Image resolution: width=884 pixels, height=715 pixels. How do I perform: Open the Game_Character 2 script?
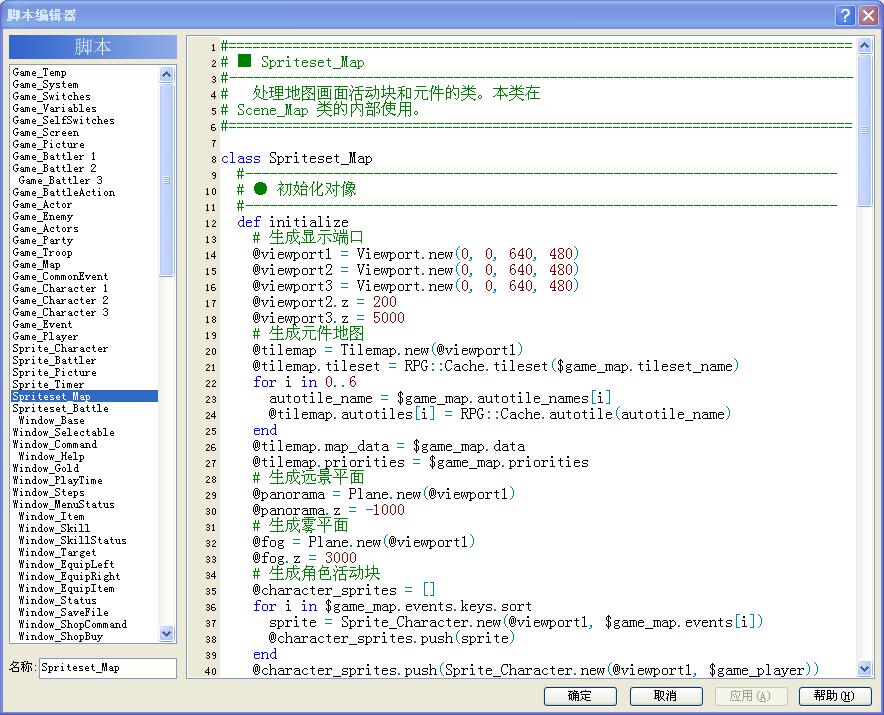click(60, 301)
